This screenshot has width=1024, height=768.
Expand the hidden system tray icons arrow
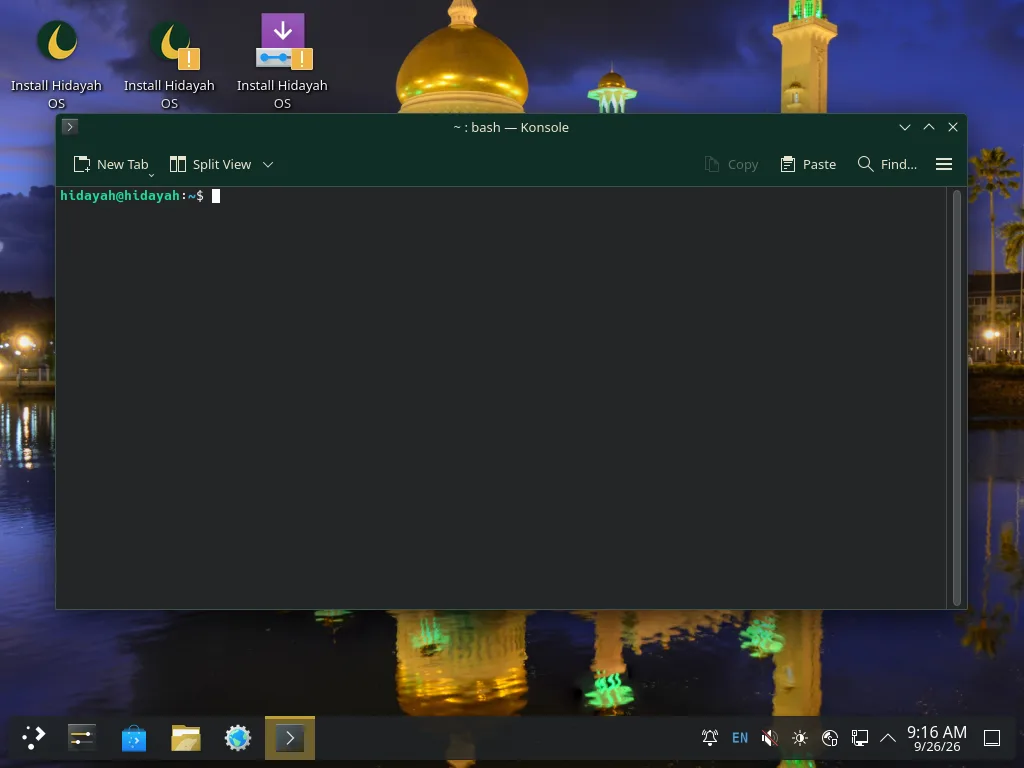point(888,738)
